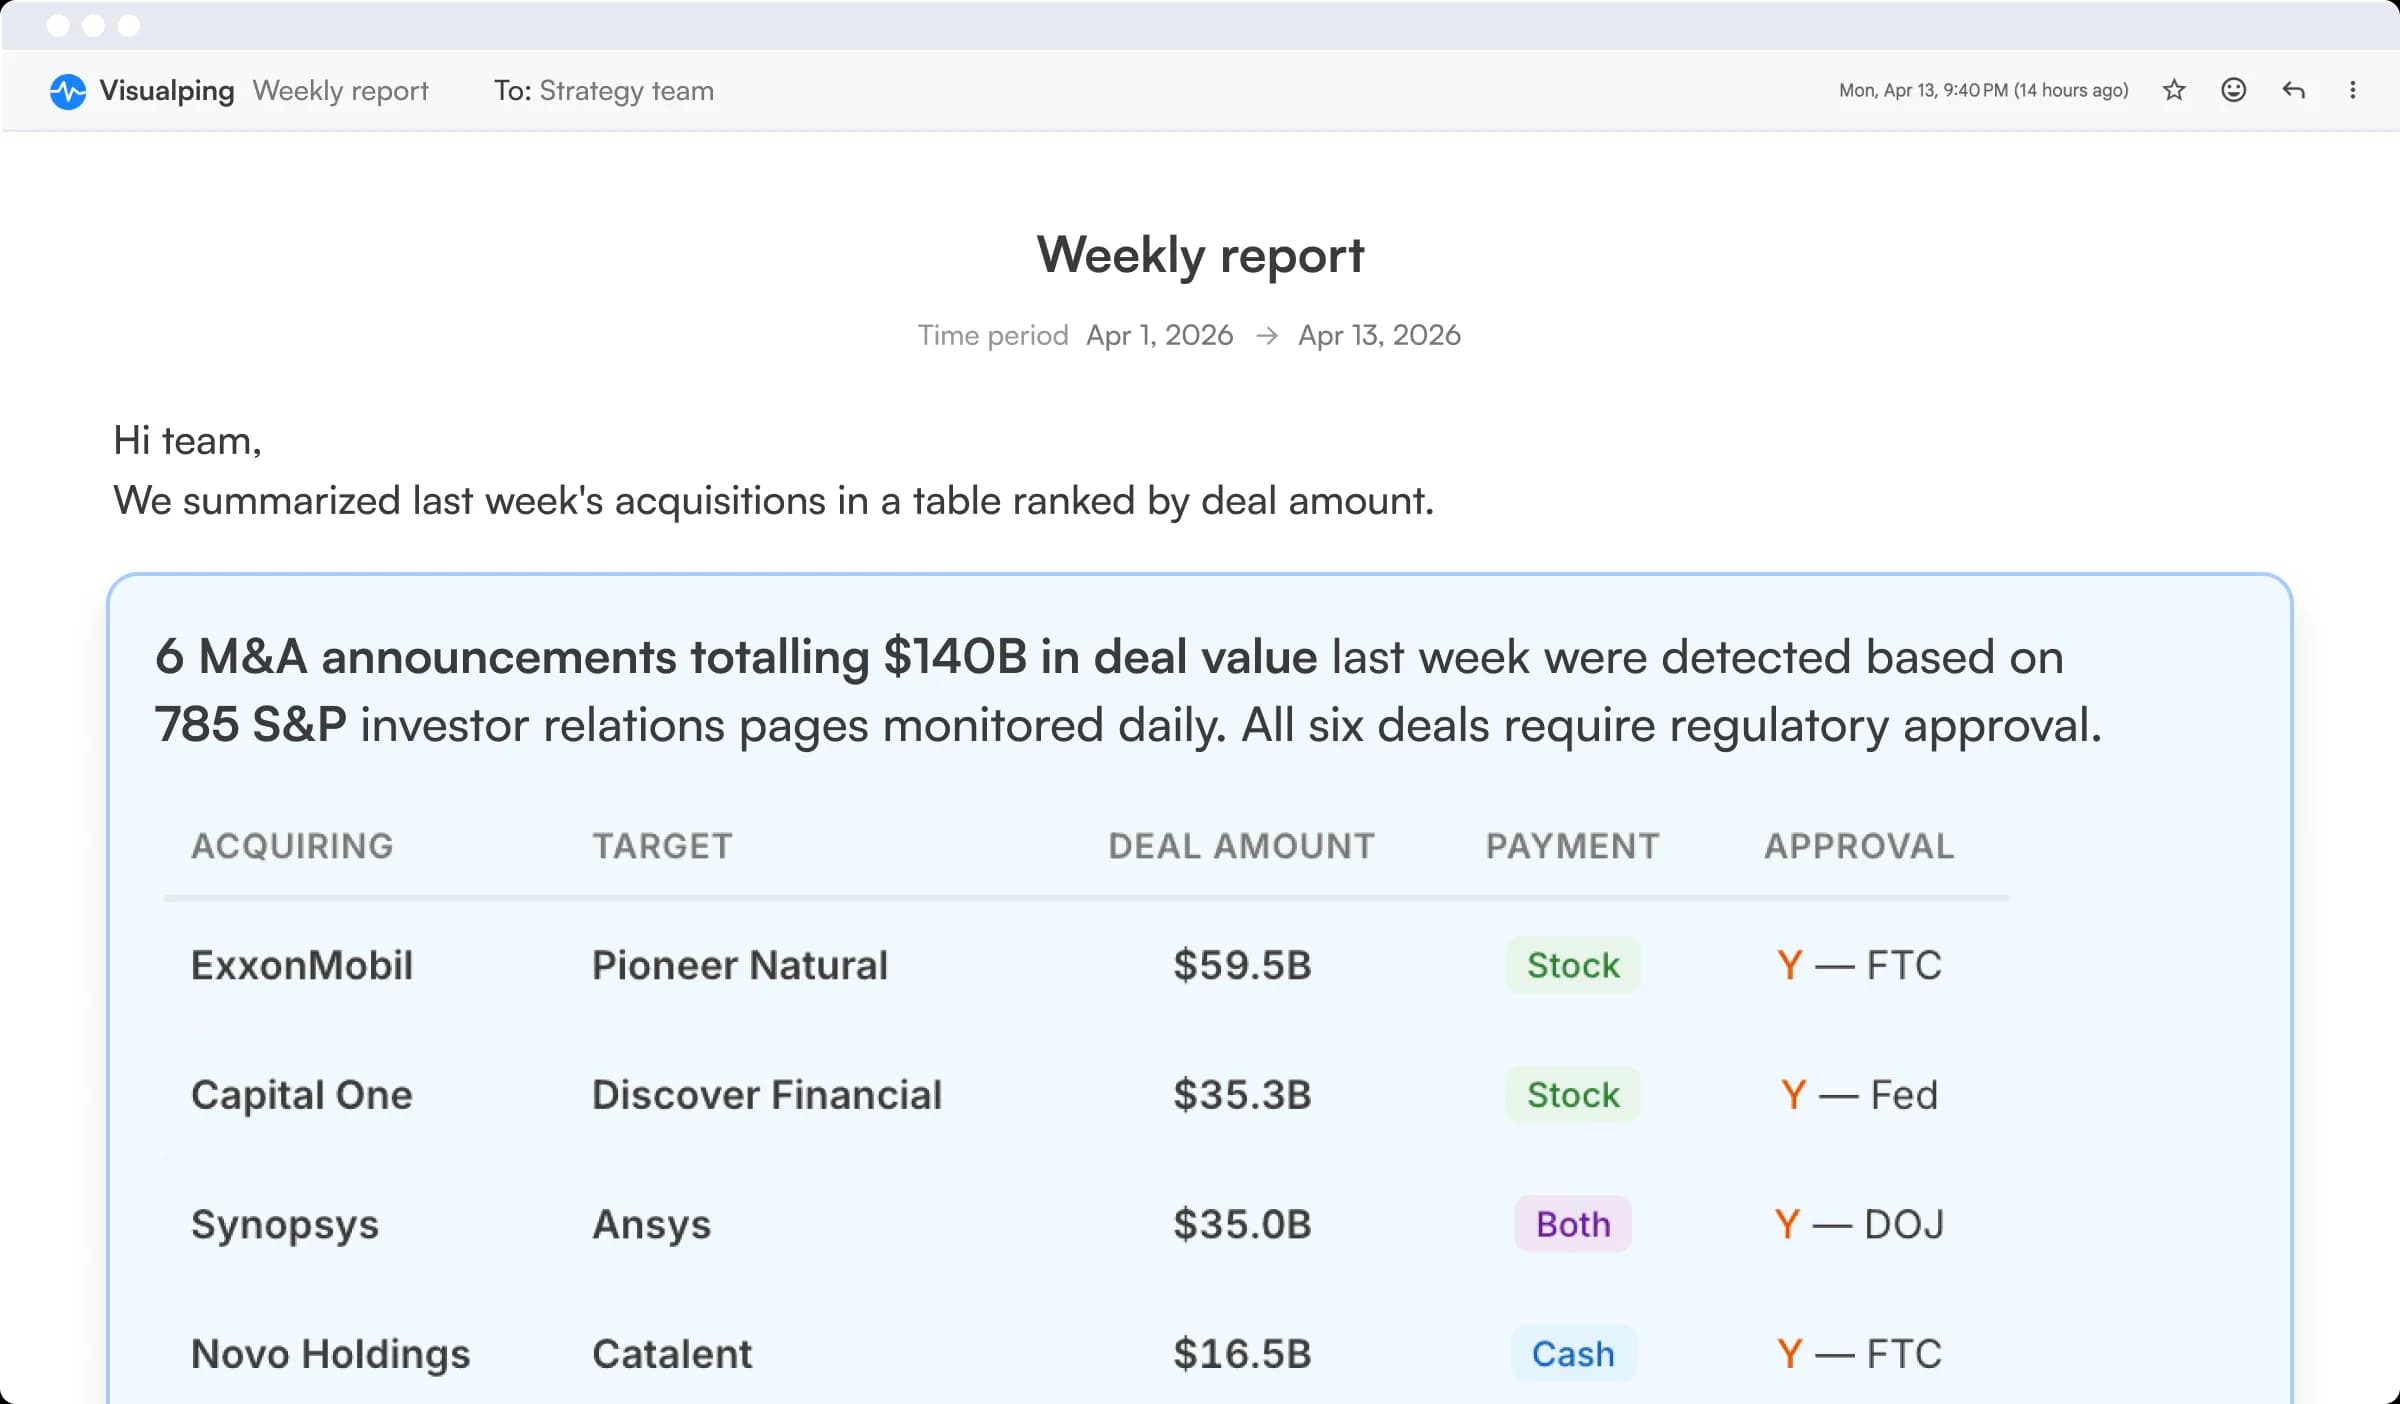
Task: Click the 'ACQUIRING' column header
Action: (x=292, y=846)
